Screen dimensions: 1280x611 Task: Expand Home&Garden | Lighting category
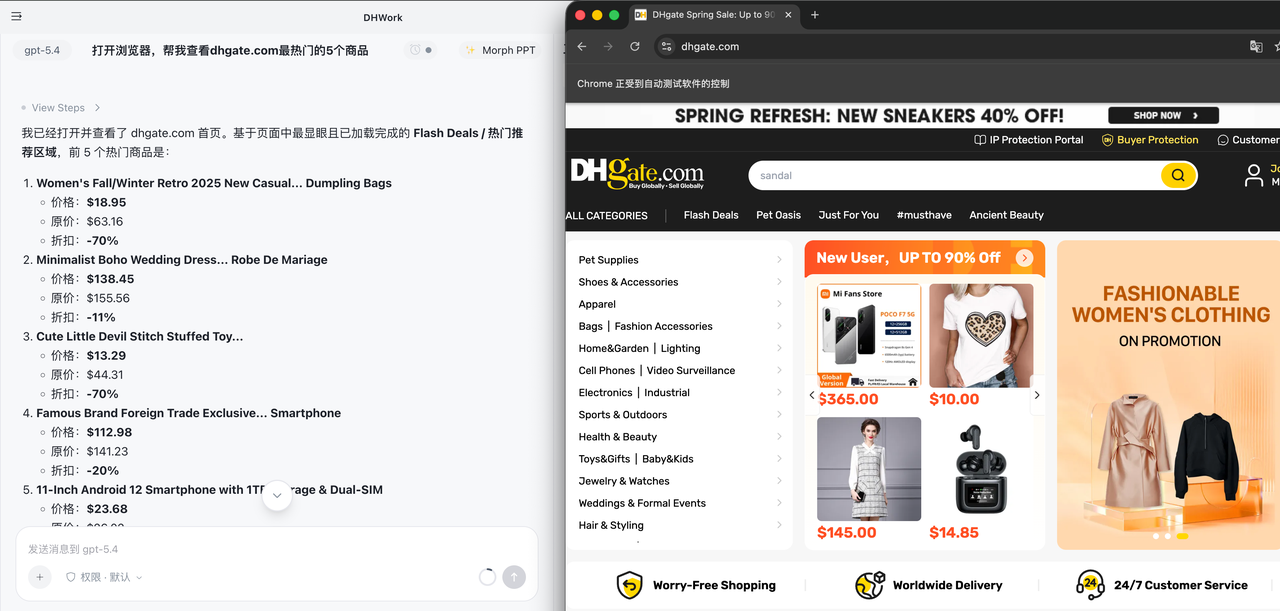pos(680,348)
